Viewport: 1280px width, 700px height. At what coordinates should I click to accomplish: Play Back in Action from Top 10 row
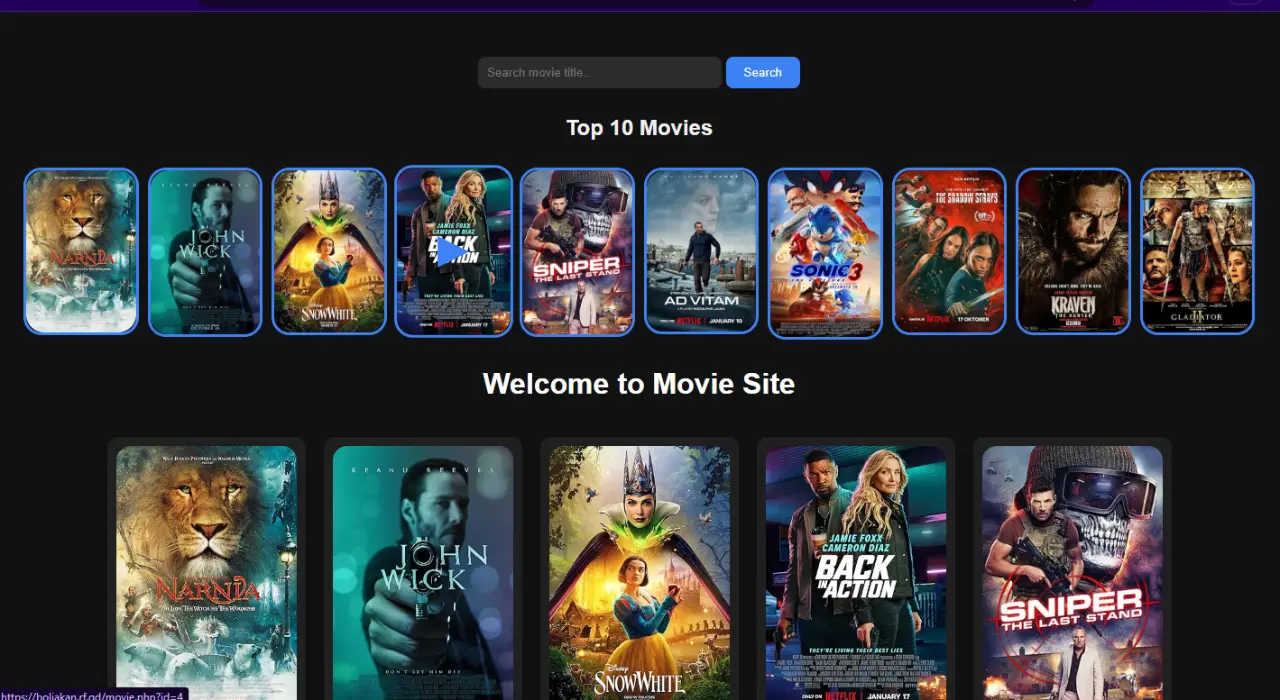click(453, 251)
